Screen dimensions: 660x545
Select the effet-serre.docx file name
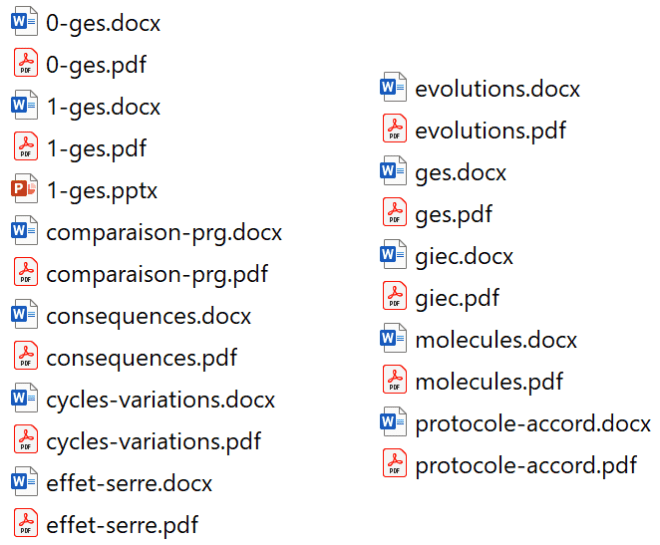129,483
